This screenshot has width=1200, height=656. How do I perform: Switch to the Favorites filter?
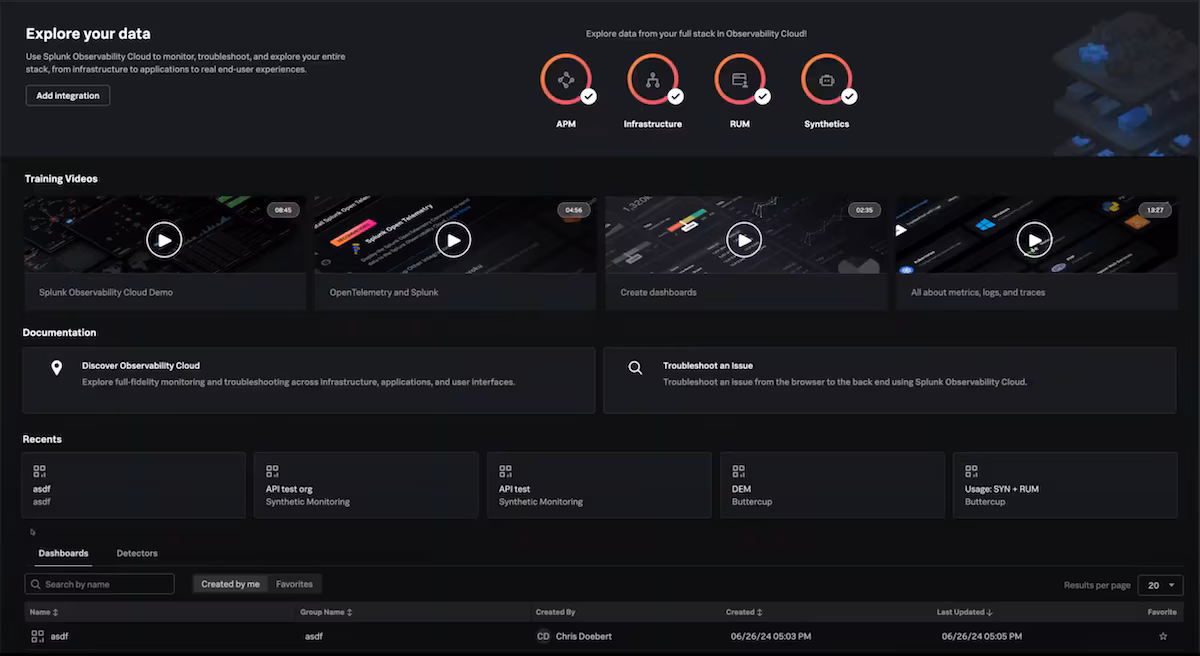click(294, 584)
